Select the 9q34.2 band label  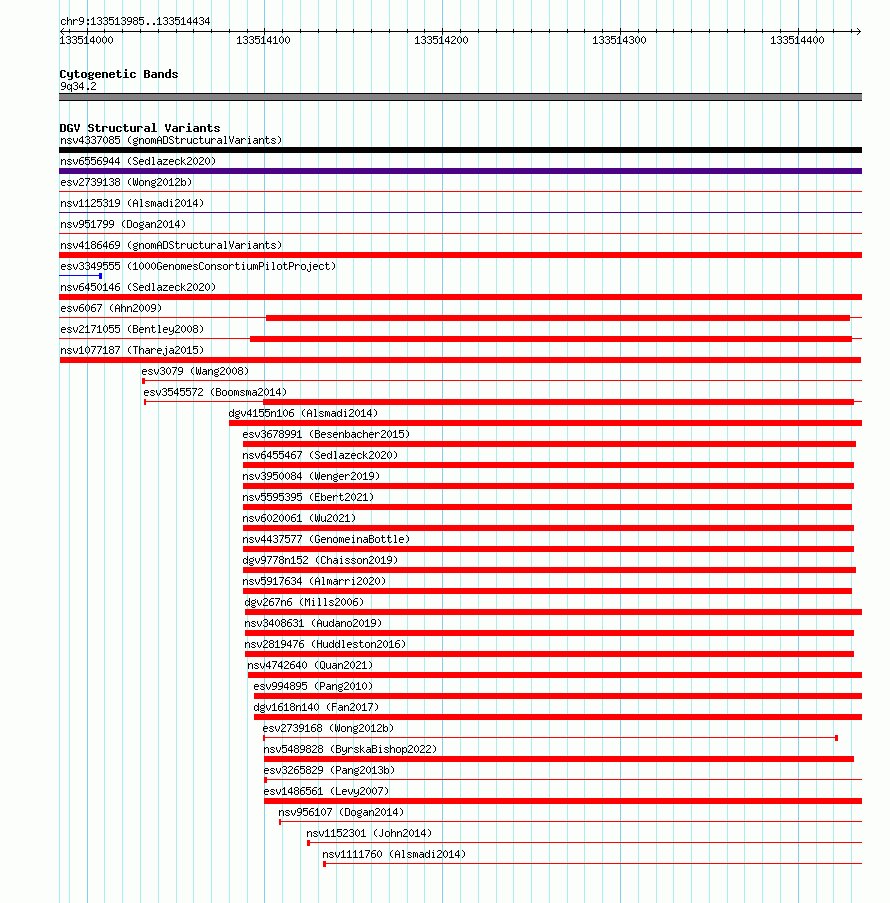pos(78,87)
